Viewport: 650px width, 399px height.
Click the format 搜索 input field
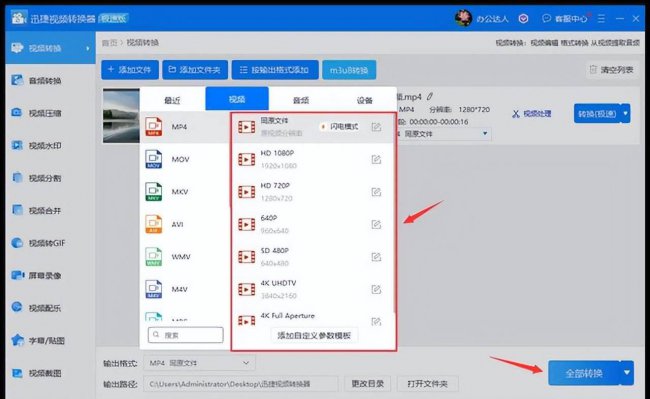[x=185, y=335]
